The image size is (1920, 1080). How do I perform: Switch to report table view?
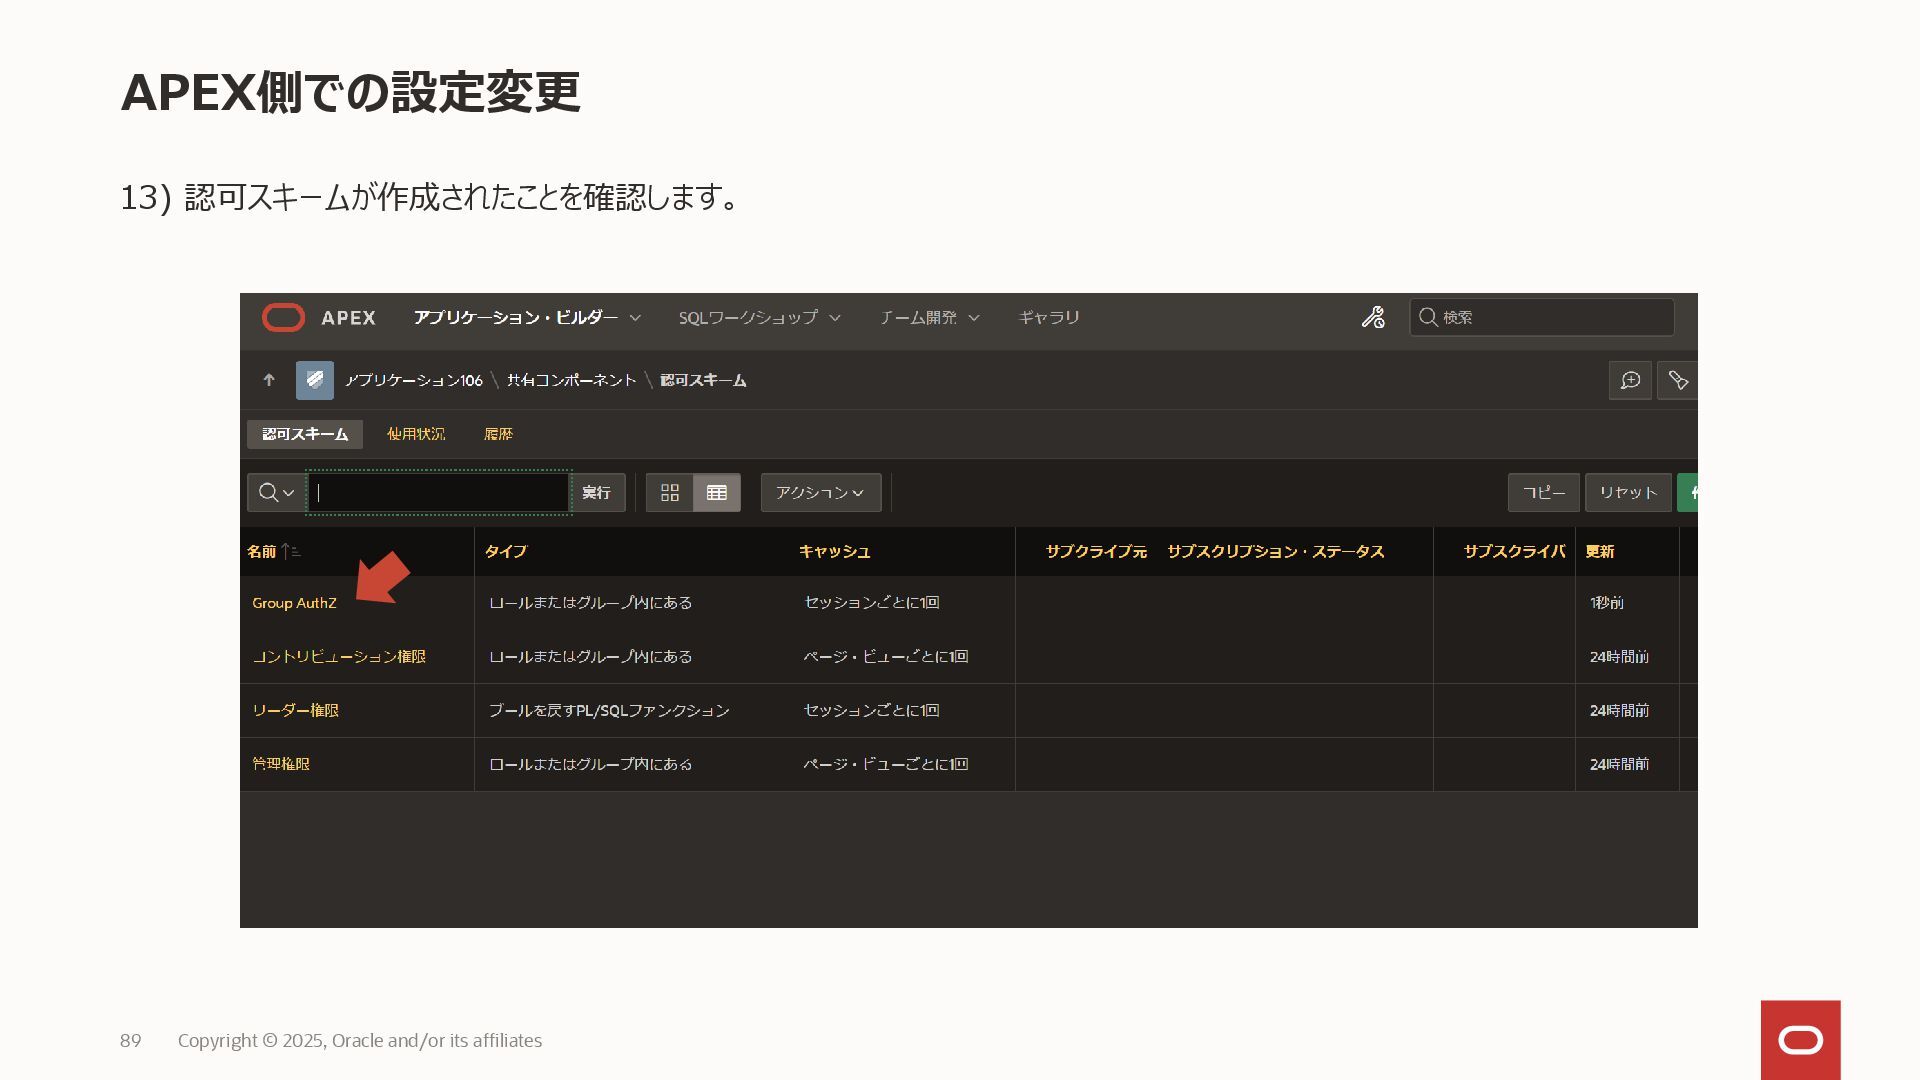[x=717, y=492]
